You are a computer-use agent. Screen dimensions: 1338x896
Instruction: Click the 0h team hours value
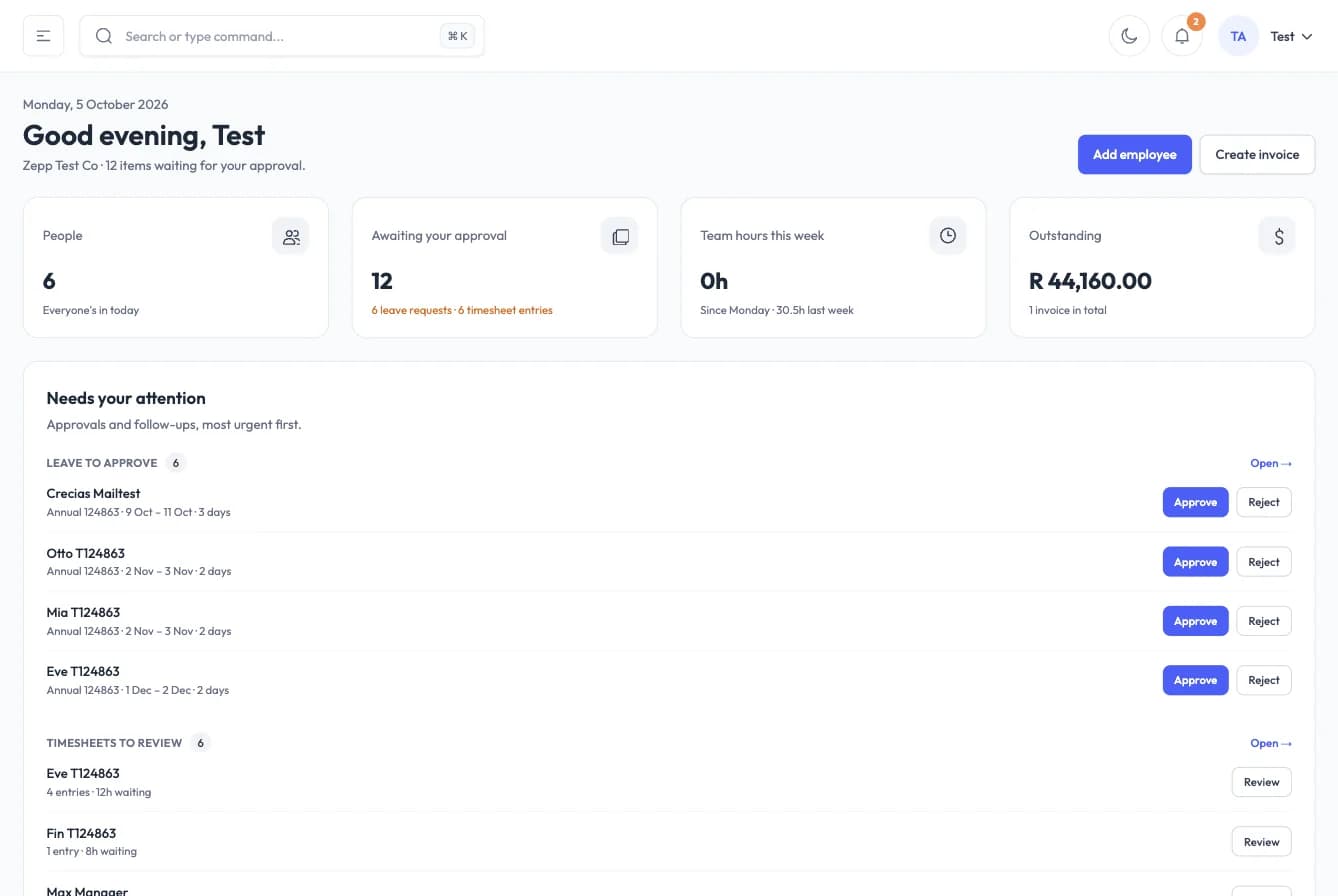click(714, 281)
